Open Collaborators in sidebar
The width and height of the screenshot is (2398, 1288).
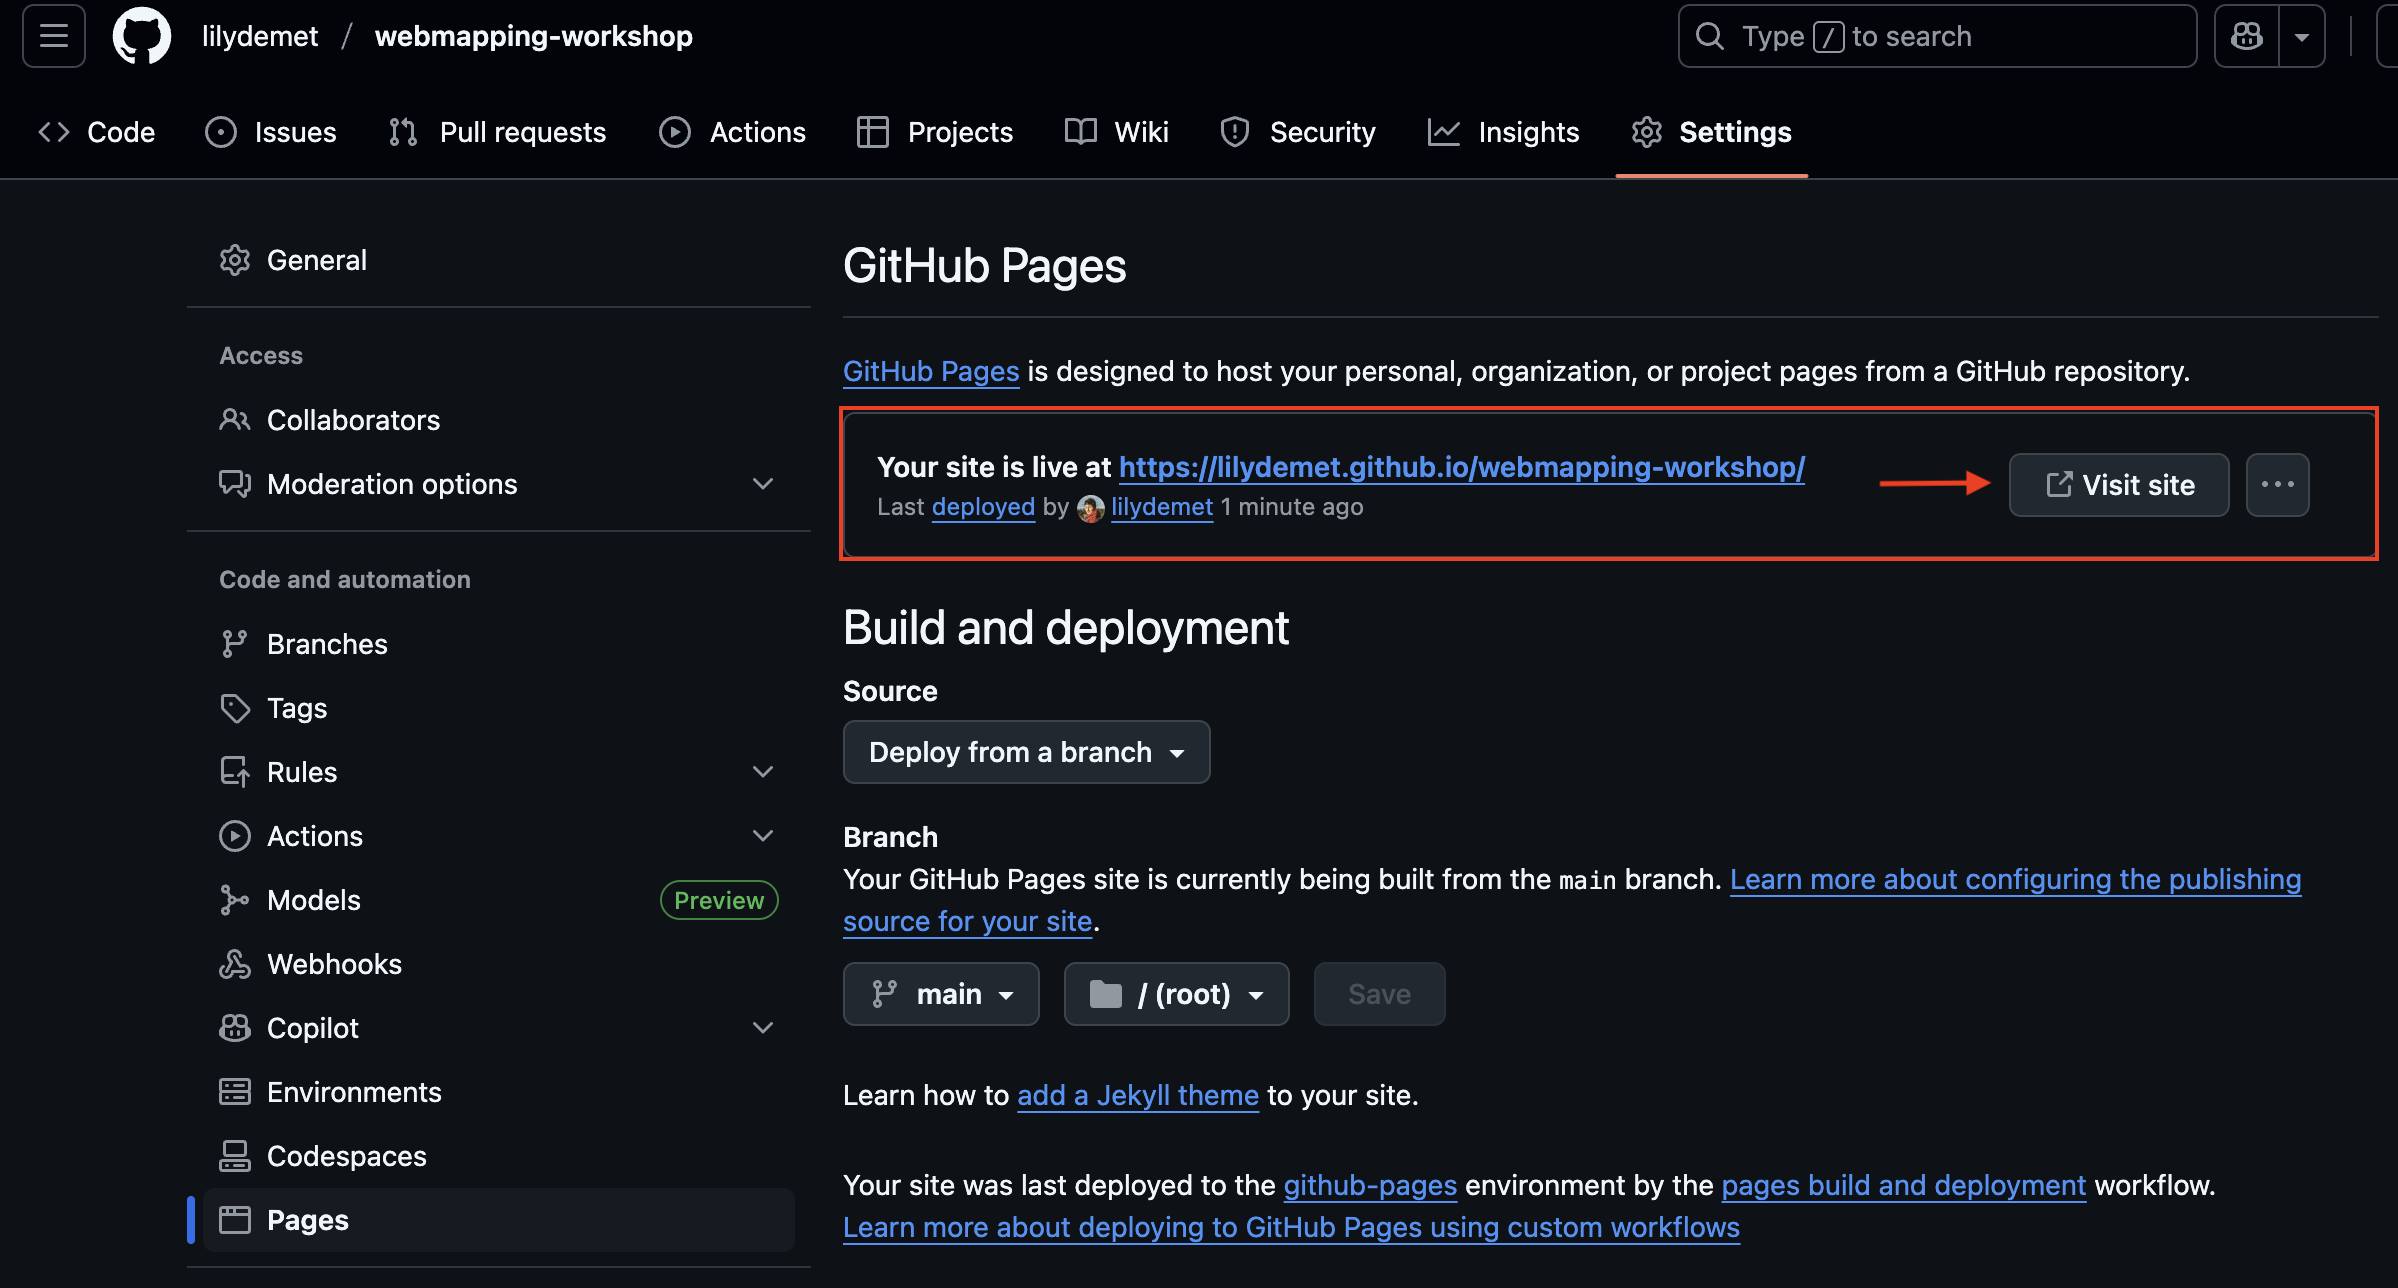pos(498,420)
